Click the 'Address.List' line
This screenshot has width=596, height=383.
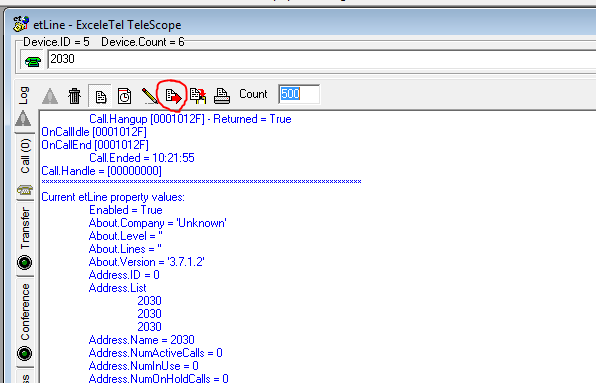117,288
